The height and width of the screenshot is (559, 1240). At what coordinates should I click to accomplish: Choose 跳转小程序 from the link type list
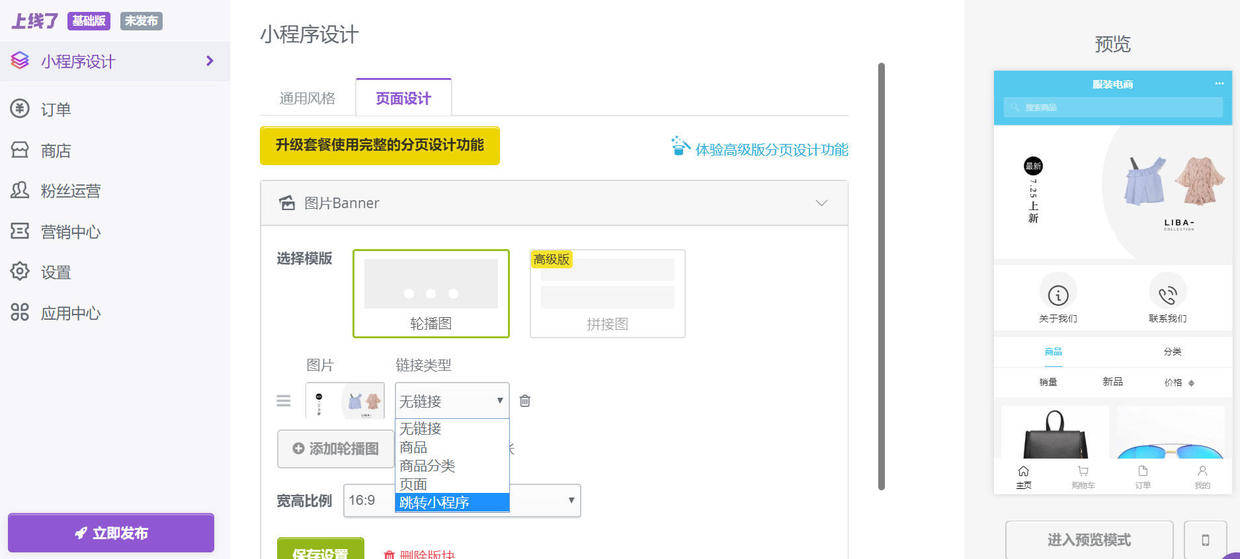click(x=452, y=502)
